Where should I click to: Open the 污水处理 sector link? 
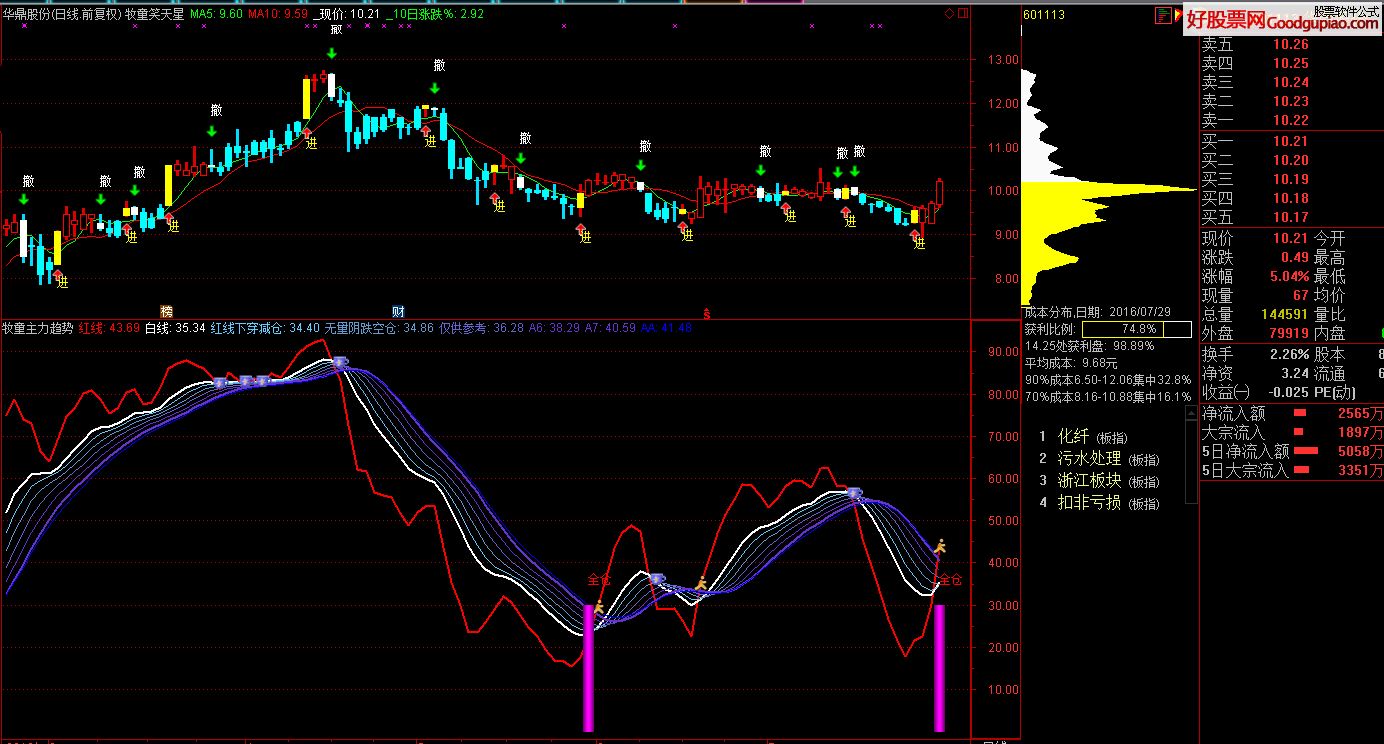click(x=1090, y=459)
